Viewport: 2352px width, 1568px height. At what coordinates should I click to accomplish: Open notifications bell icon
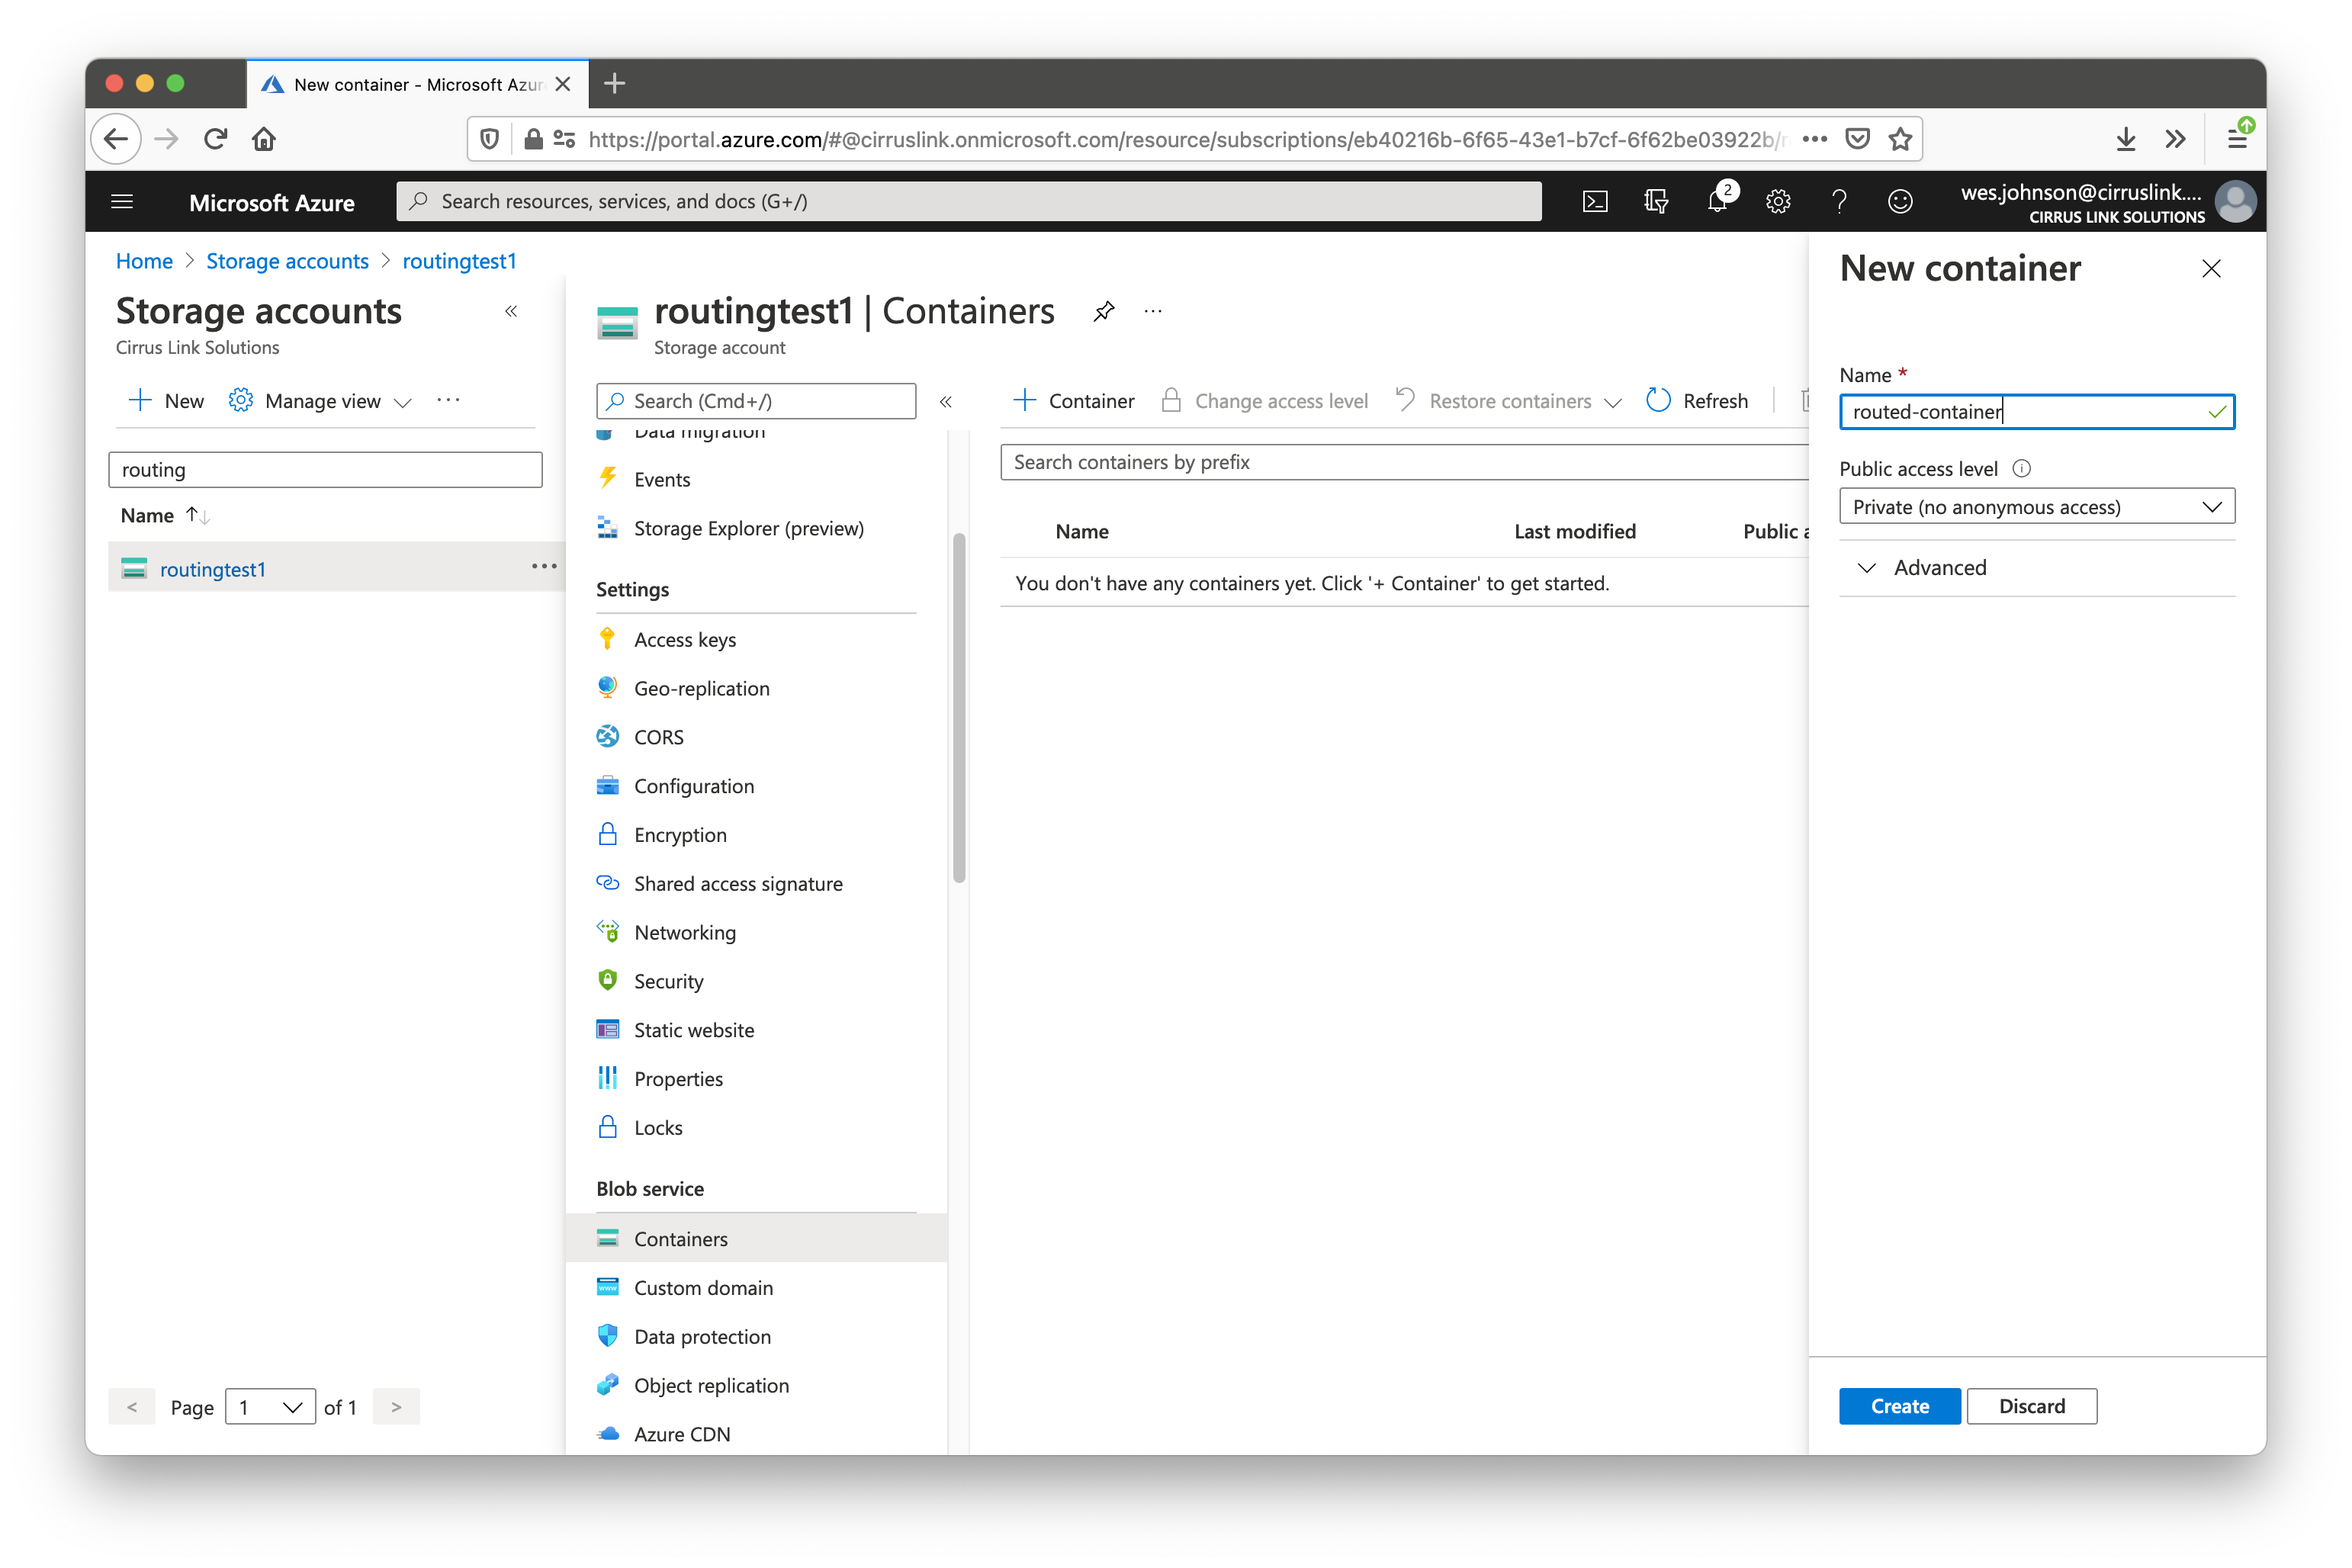1717,201
